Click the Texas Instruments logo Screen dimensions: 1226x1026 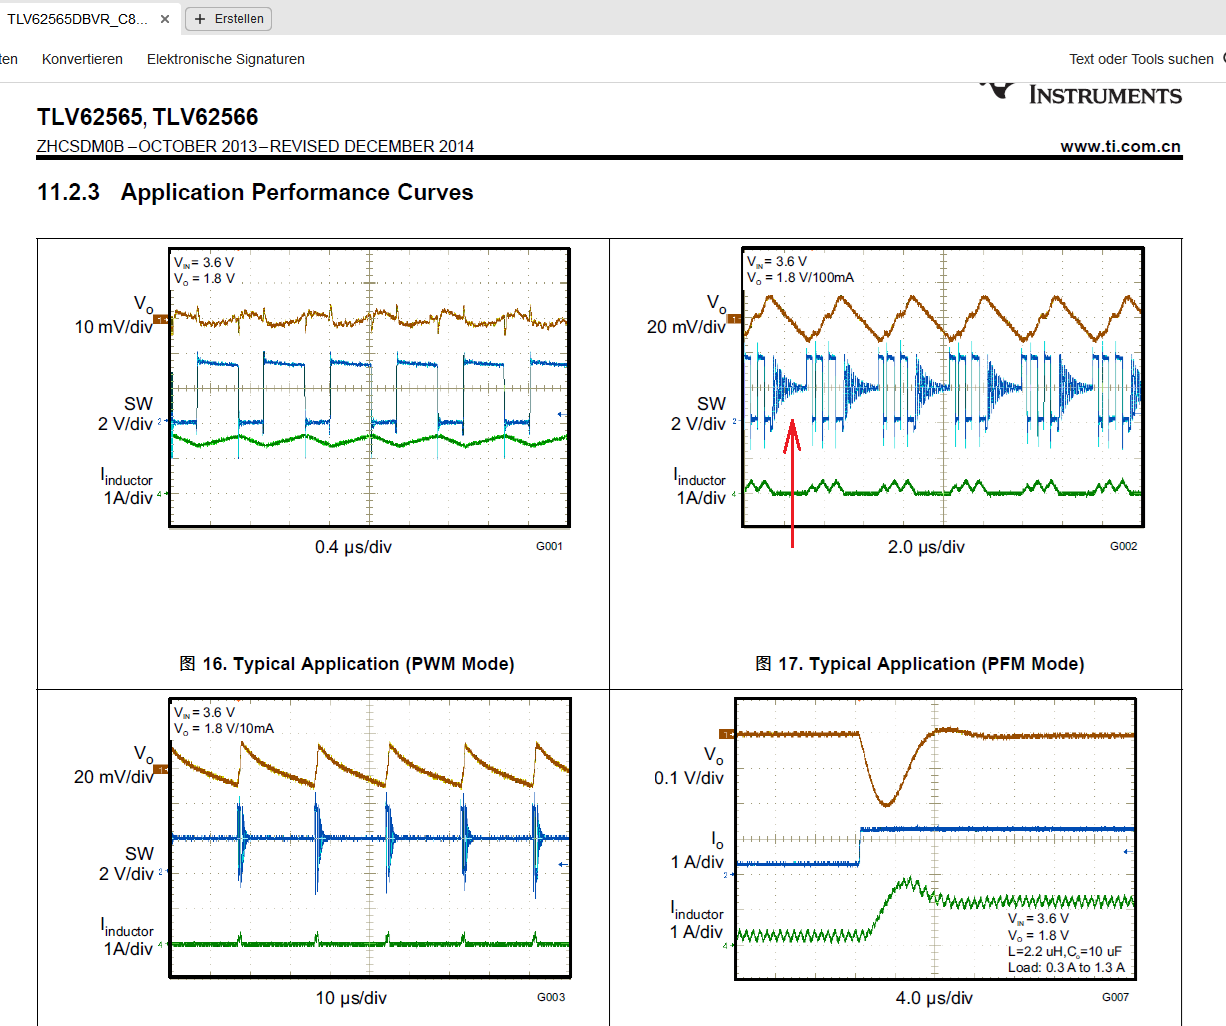pos(1082,93)
